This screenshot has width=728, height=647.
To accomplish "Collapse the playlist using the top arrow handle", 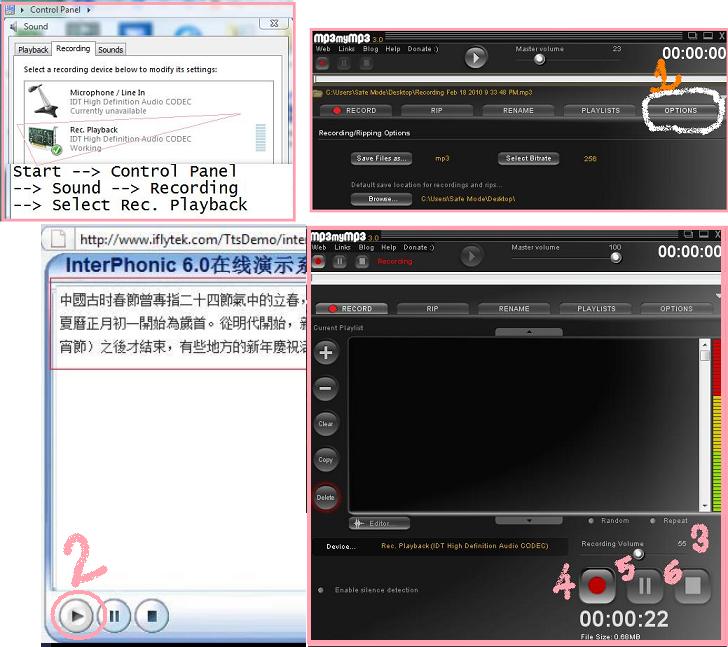I will 529,332.
